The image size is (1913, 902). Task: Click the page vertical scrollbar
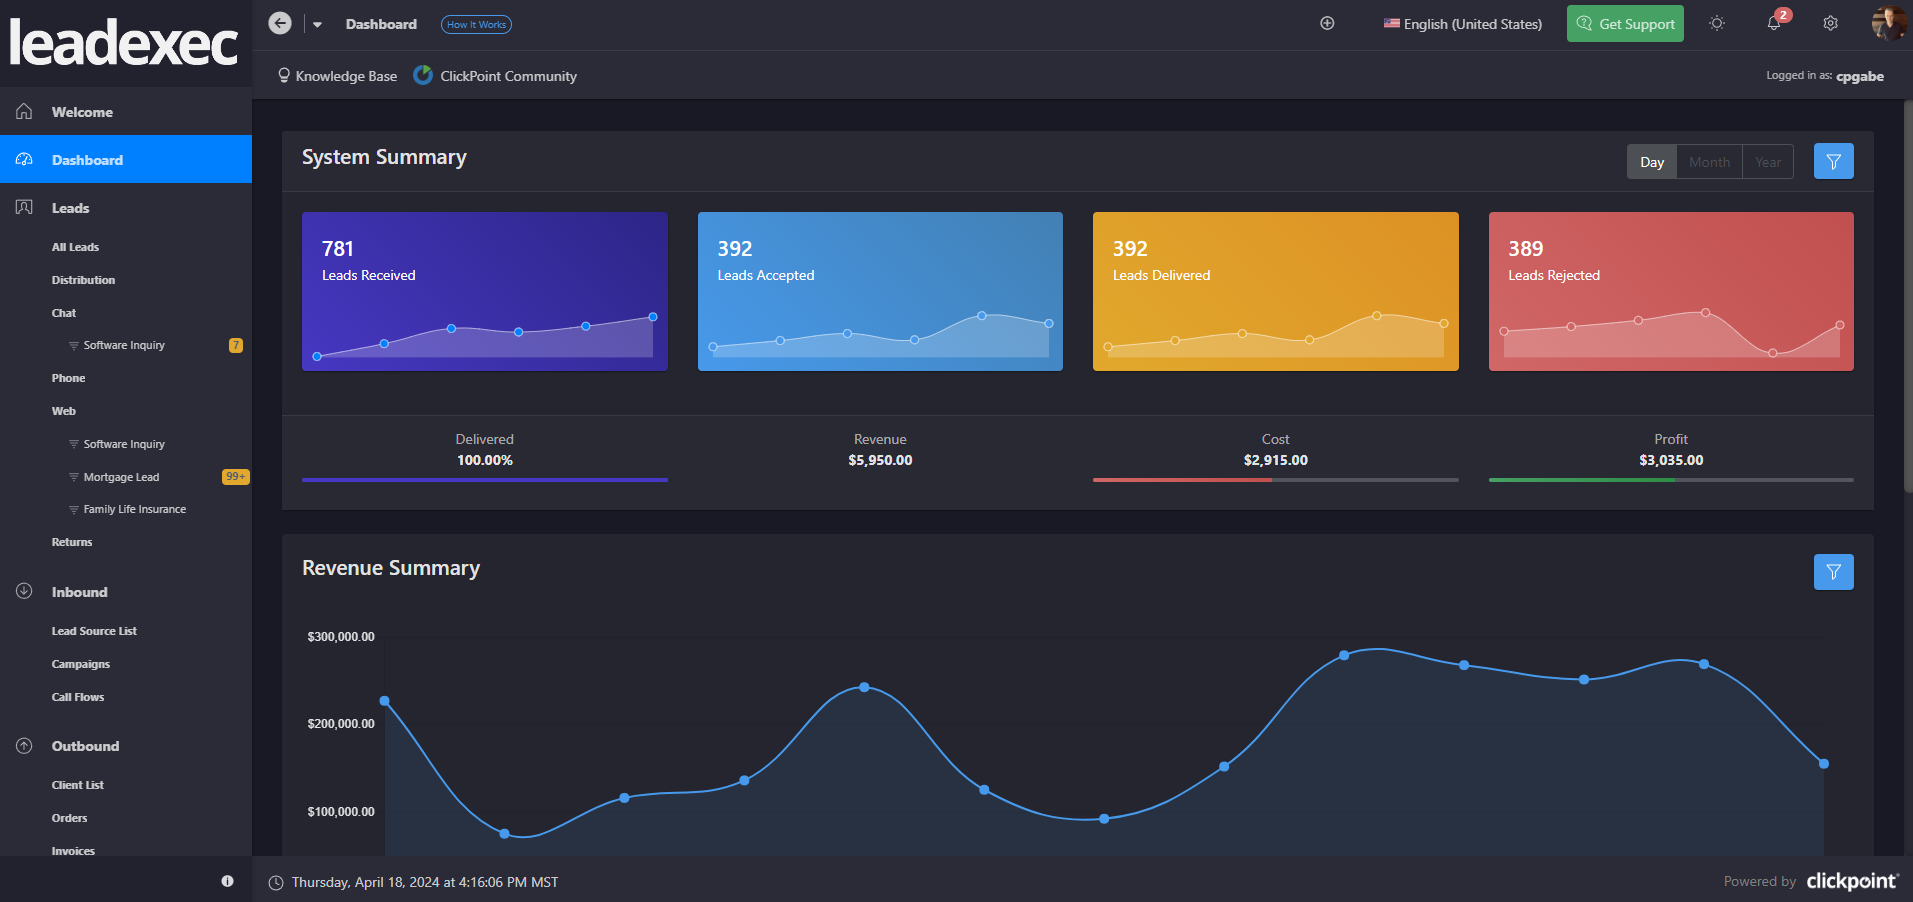pos(1907,296)
